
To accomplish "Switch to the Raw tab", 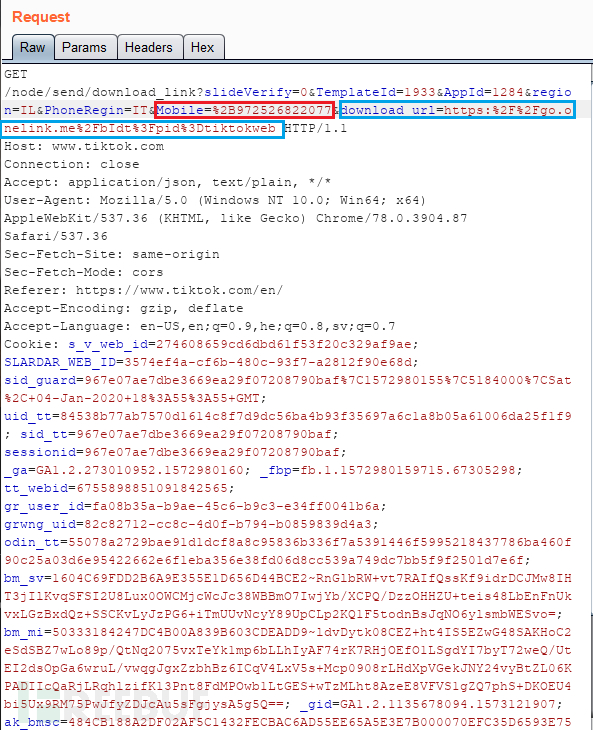I will click(33, 47).
